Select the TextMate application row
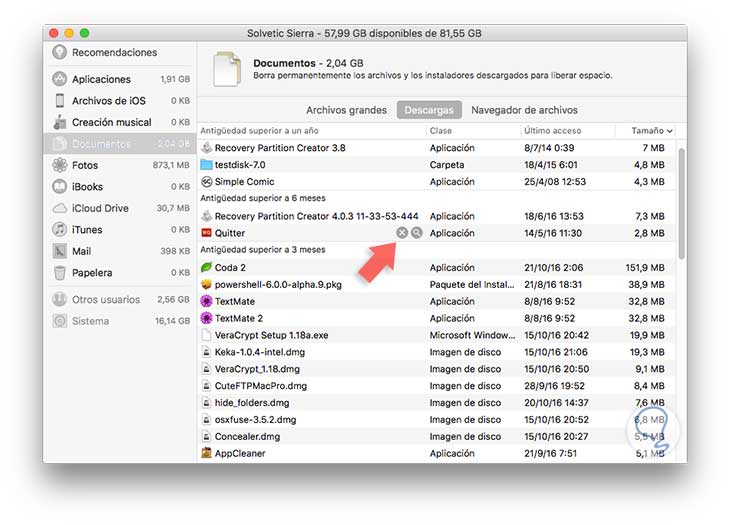 [x=437, y=302]
